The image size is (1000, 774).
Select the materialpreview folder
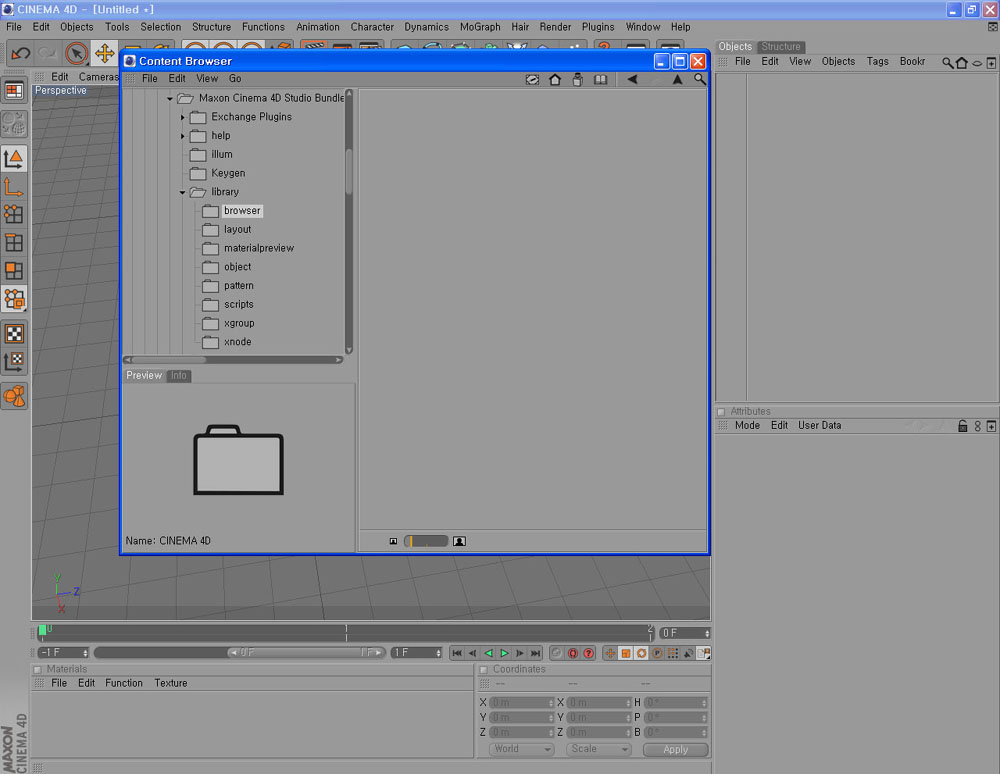[258, 248]
